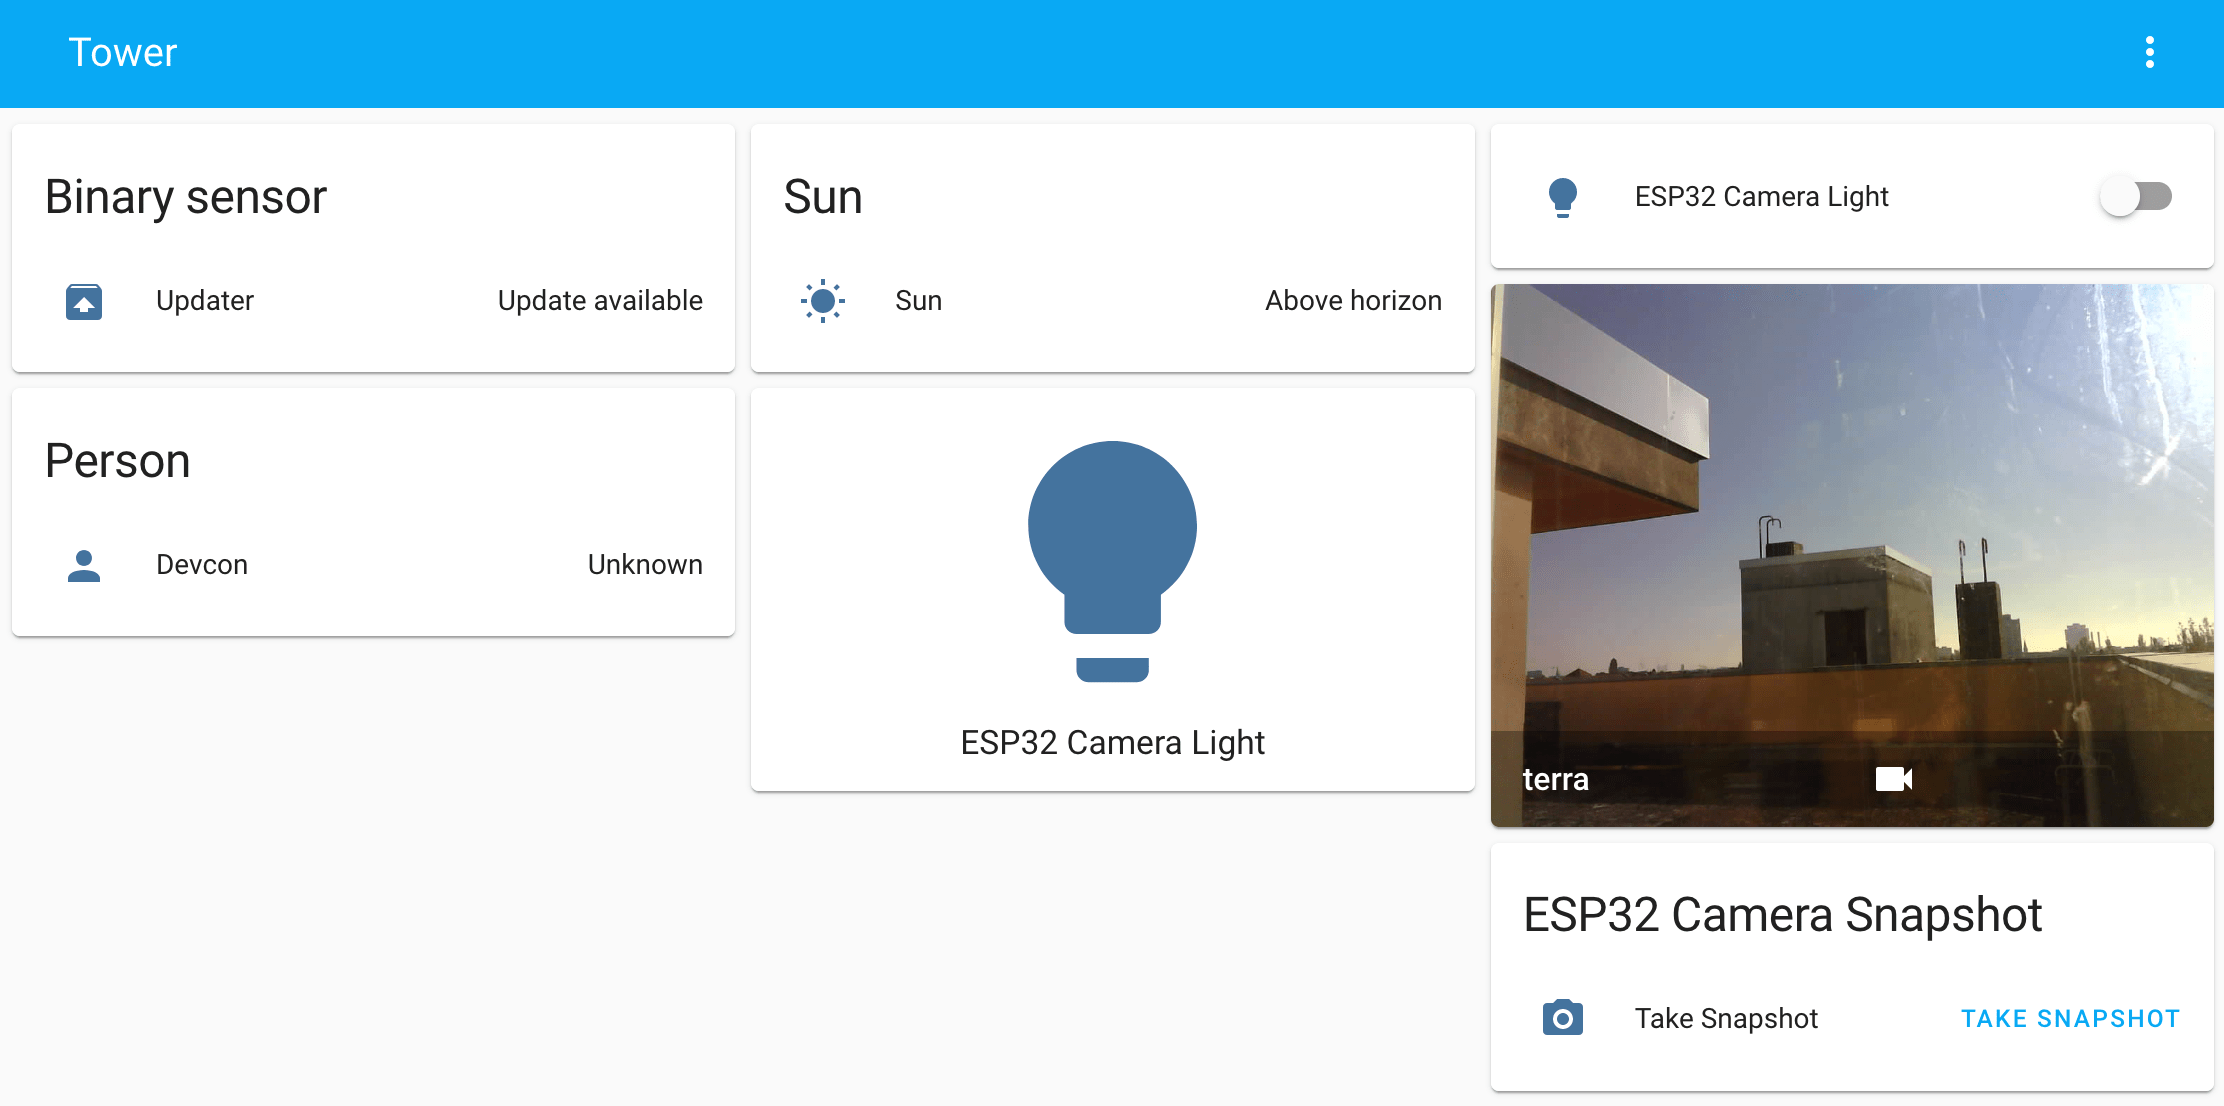The image size is (2224, 1106).
Task: Open the Updater entity row label
Action: point(205,301)
